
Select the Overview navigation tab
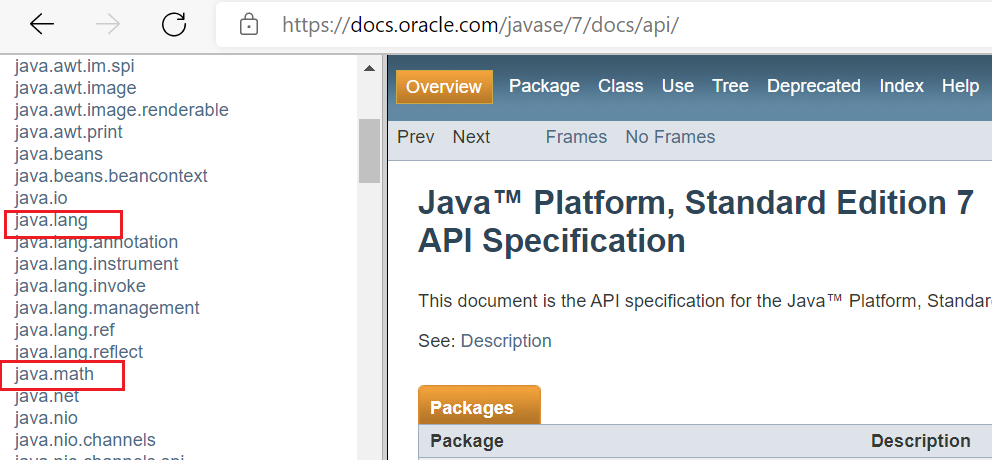444,87
